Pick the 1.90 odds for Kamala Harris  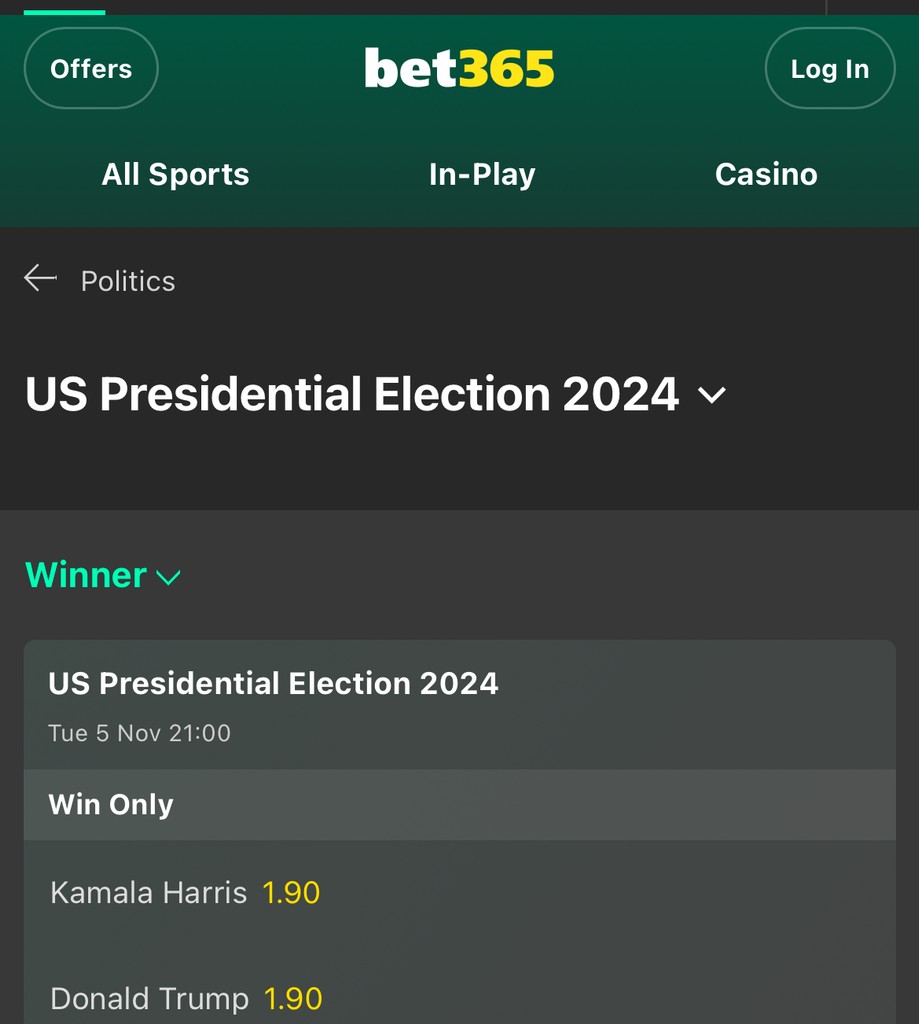(x=291, y=892)
